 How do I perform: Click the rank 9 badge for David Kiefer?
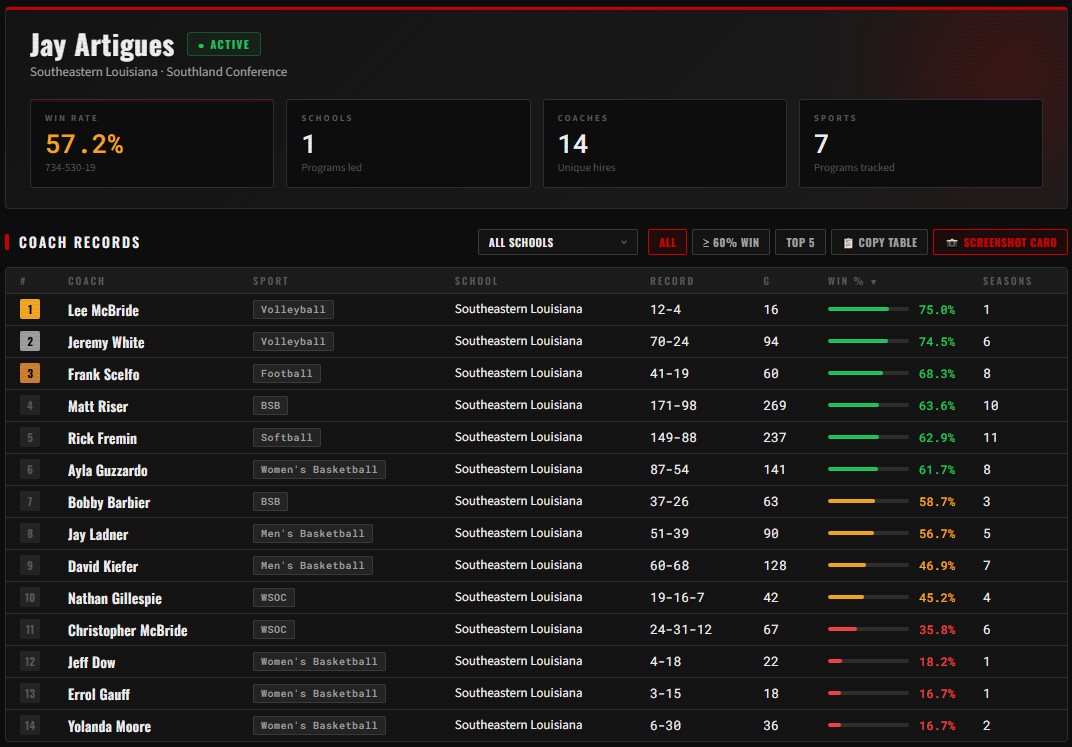tap(30, 565)
